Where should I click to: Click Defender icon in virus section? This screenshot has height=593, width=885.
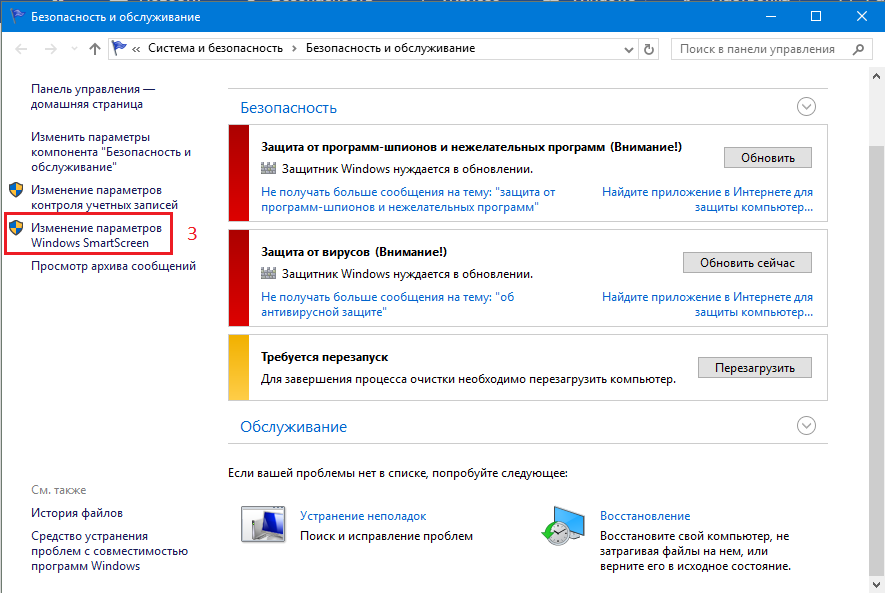pos(269,273)
